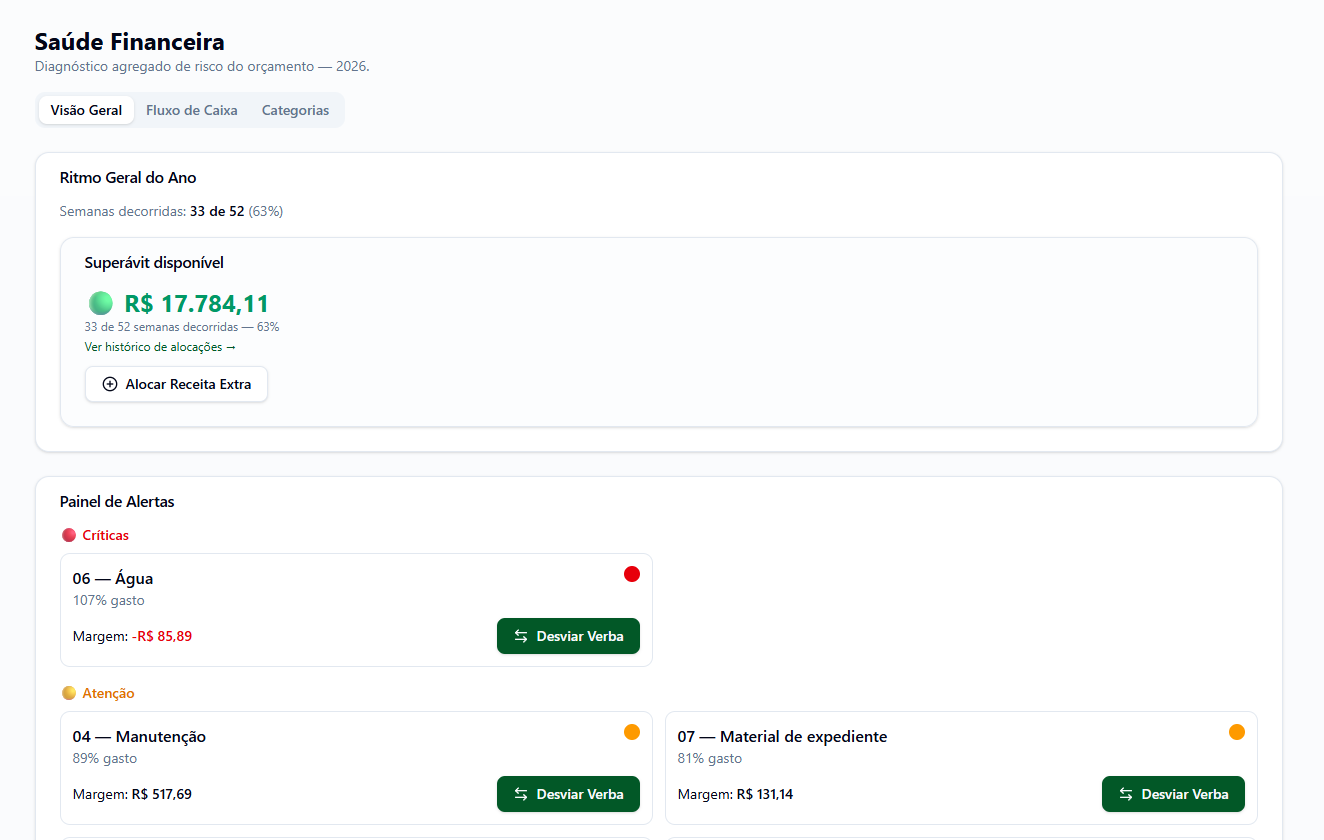Select the Categorias tab
The image size is (1324, 840).
pos(295,110)
